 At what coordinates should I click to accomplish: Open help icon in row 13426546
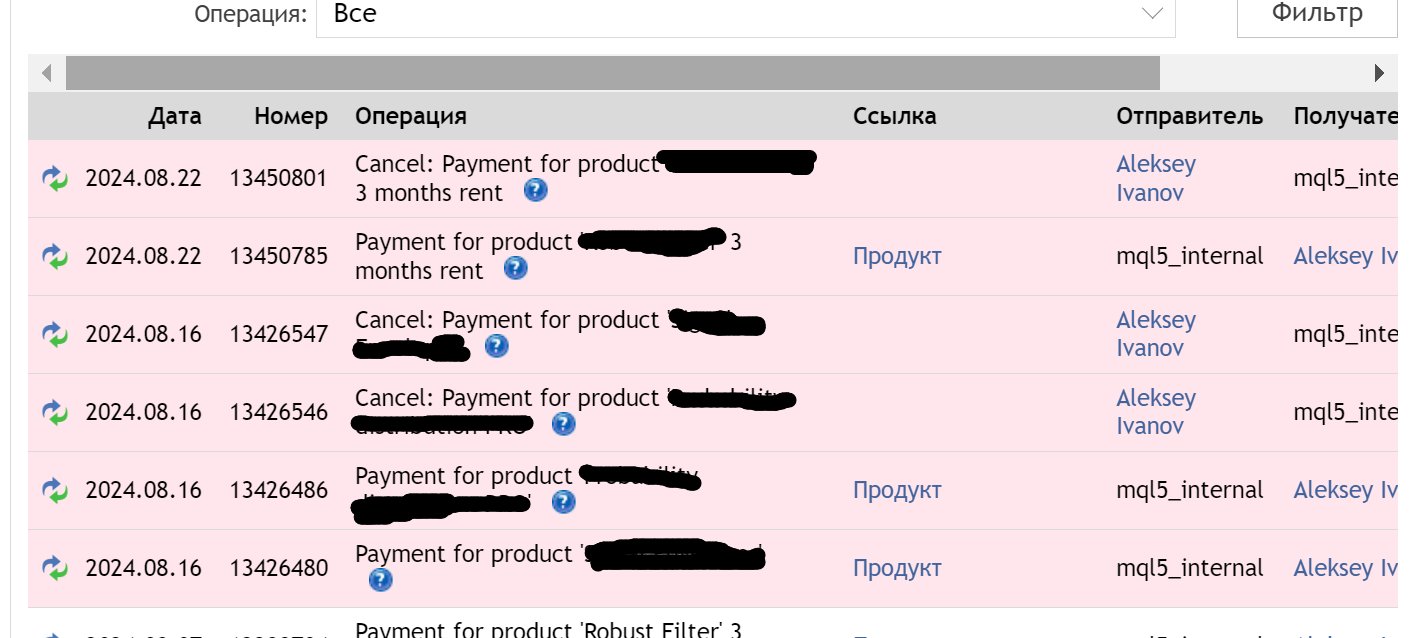pos(564,424)
